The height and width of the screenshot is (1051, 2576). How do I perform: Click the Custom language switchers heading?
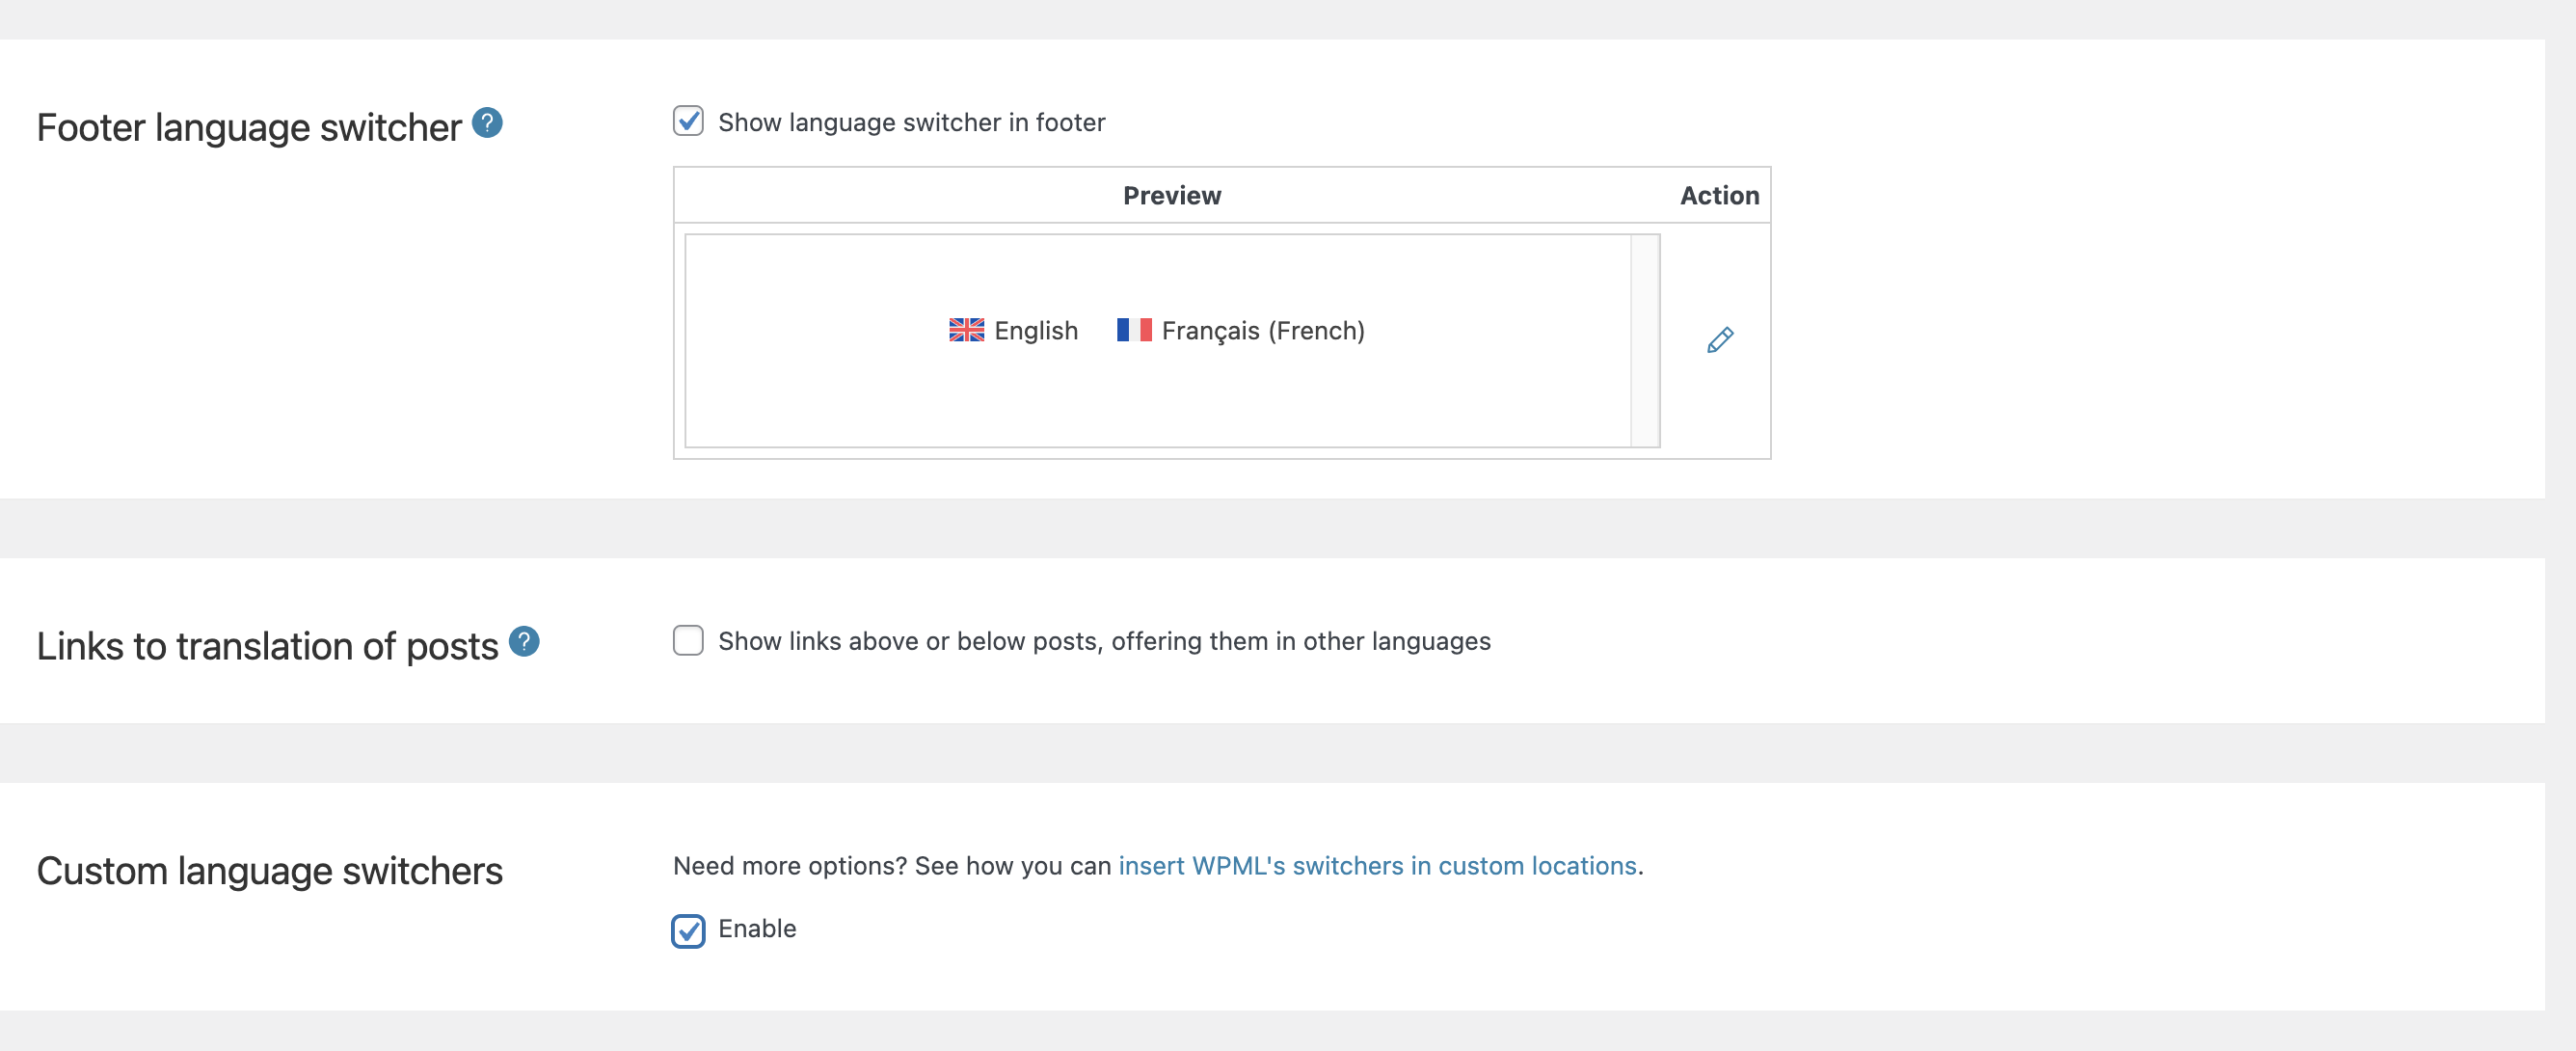[x=270, y=871]
